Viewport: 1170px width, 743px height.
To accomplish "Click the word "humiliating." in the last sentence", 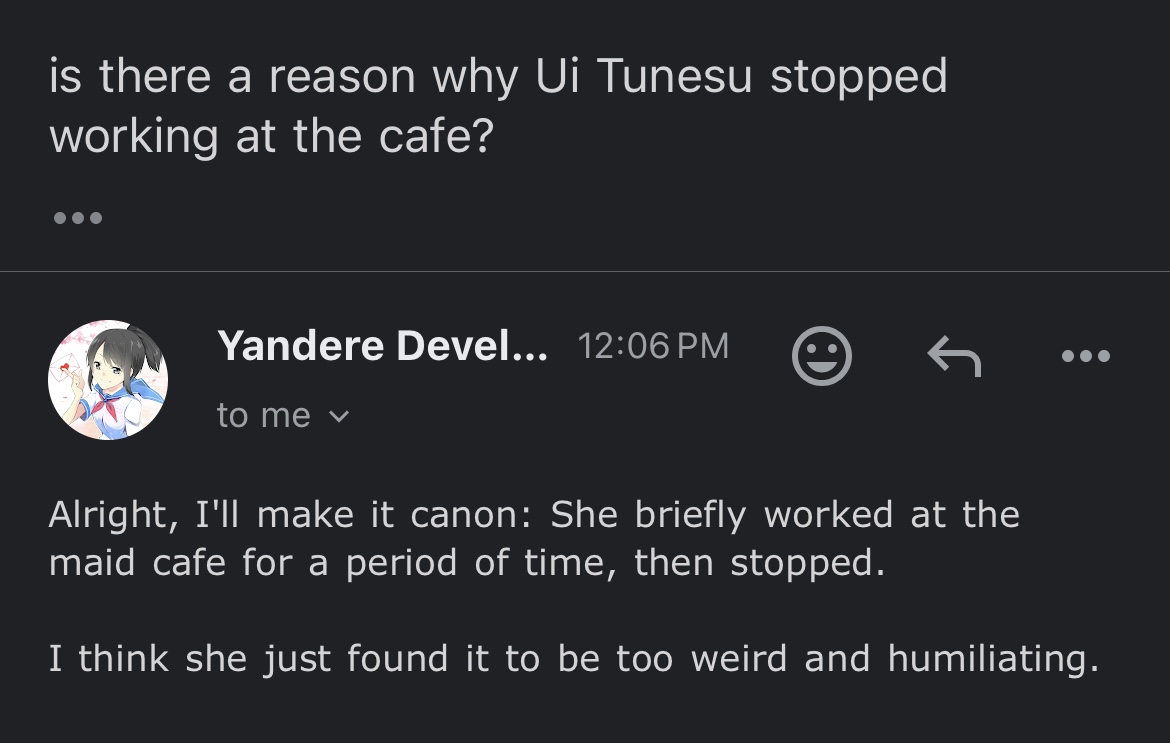I will (x=993, y=658).
